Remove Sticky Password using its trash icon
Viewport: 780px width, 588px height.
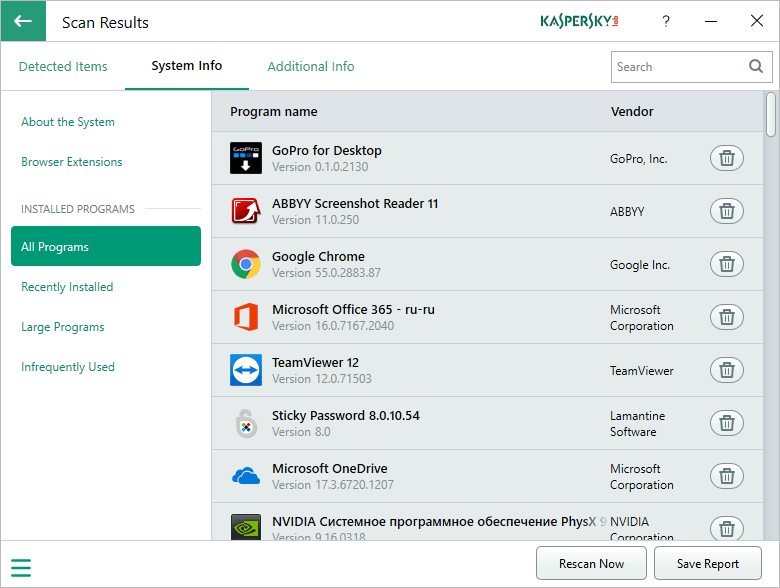click(x=727, y=423)
